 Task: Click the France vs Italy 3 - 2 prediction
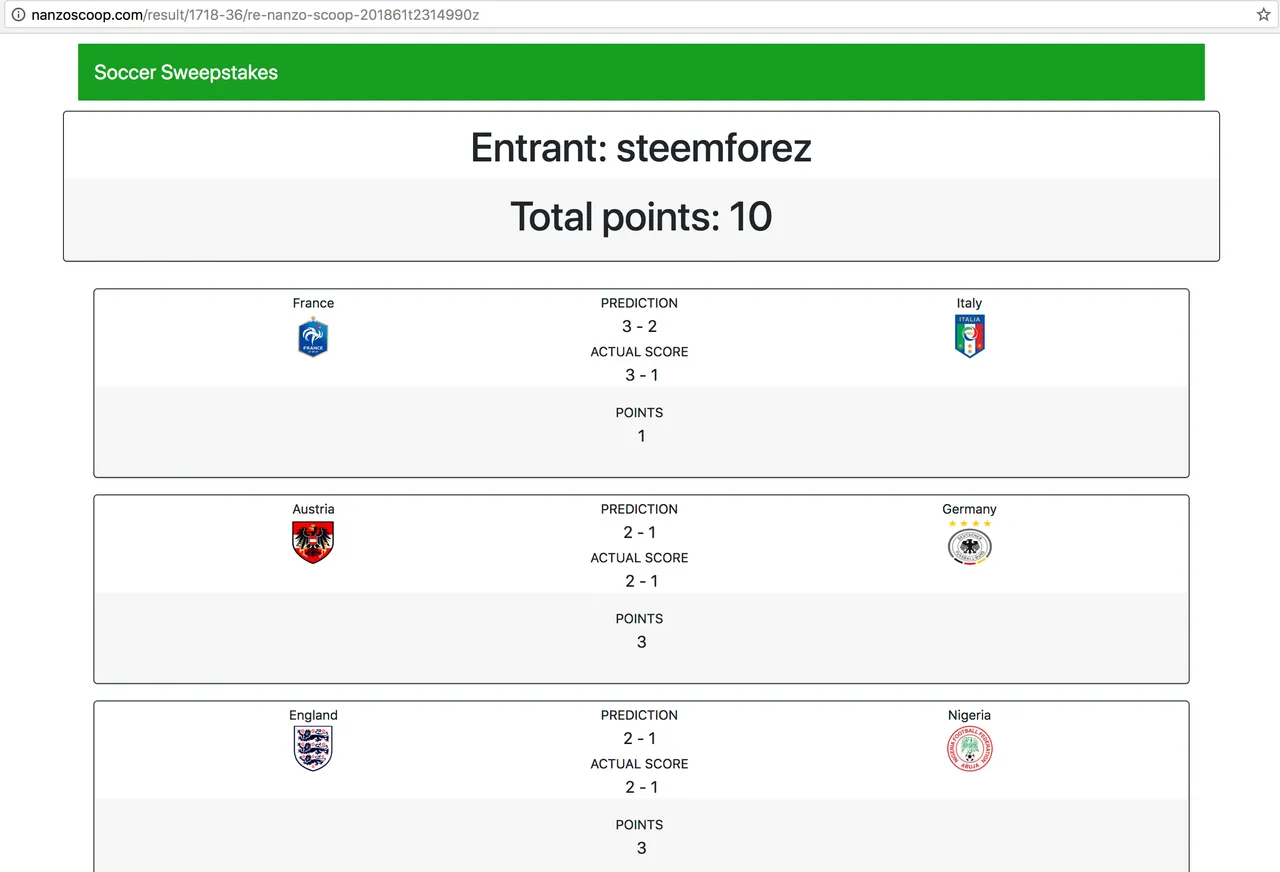(x=640, y=327)
